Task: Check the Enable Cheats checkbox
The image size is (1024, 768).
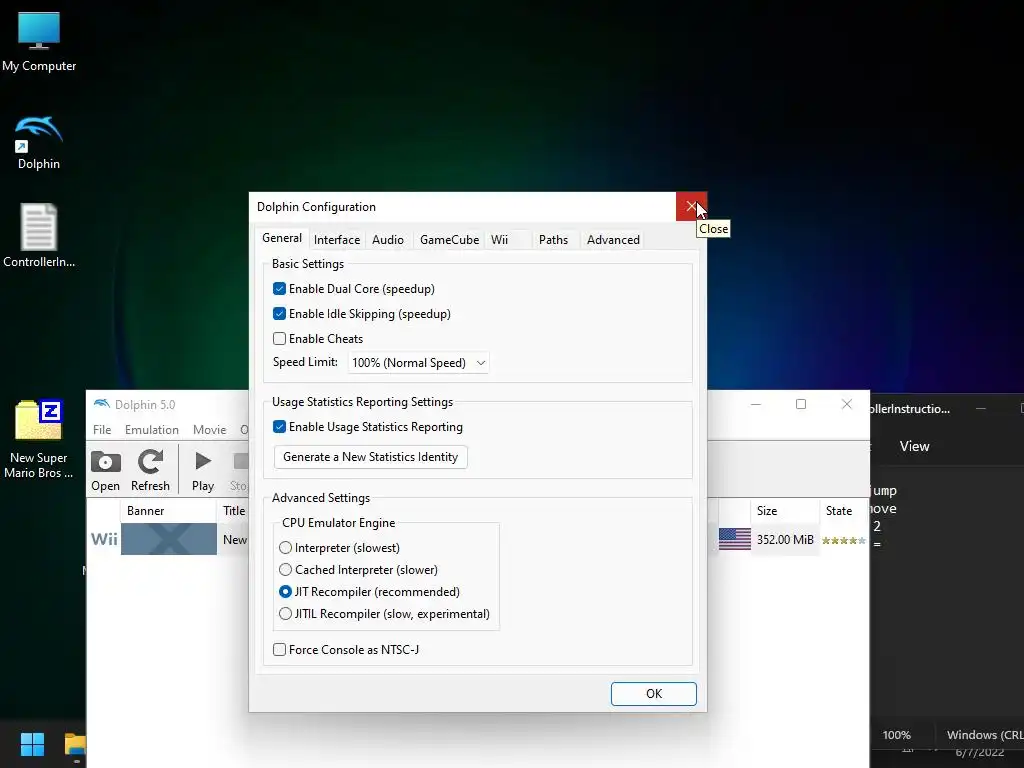Action: pyautogui.click(x=280, y=338)
